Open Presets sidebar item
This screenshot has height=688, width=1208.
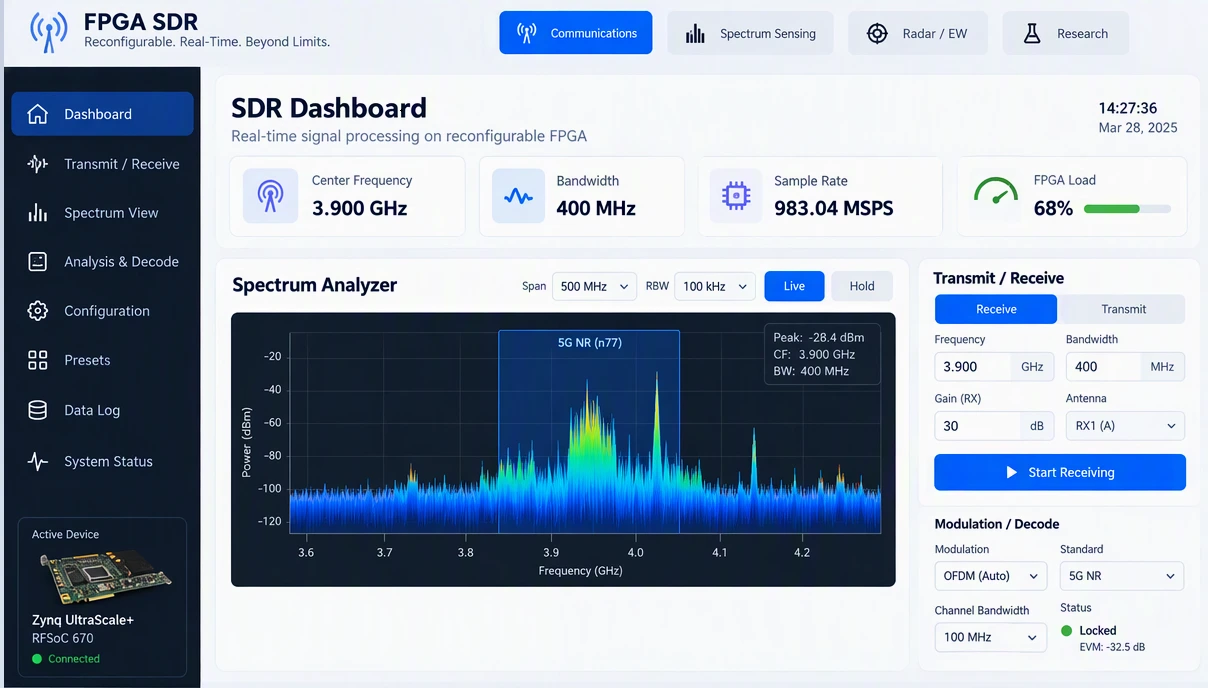[x=102, y=360]
